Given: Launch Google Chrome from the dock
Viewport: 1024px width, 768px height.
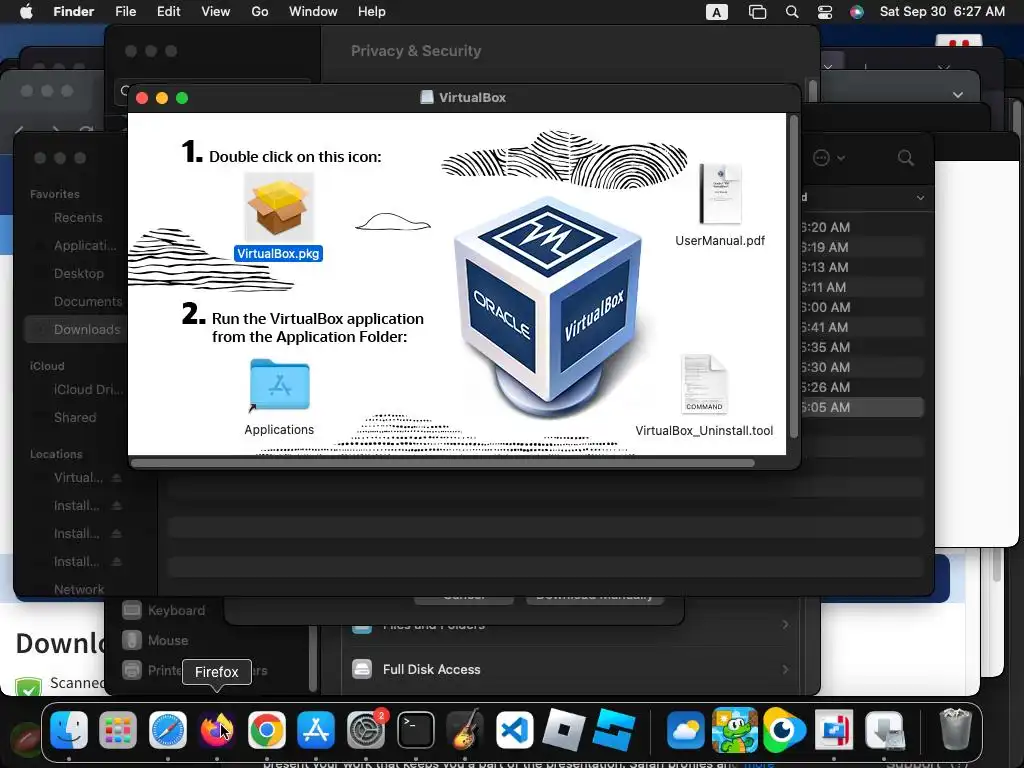Looking at the screenshot, I should coord(266,729).
